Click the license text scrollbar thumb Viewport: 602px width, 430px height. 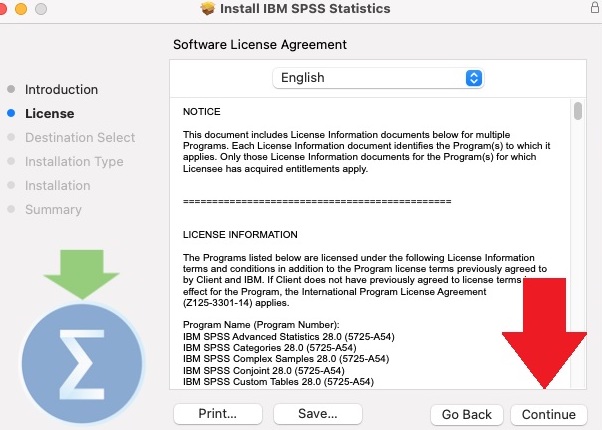[577, 111]
